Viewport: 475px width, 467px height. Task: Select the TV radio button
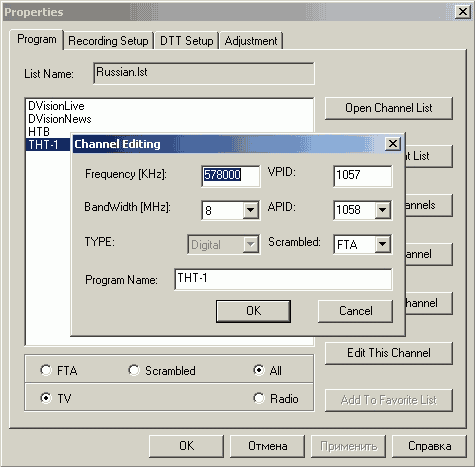[46, 398]
